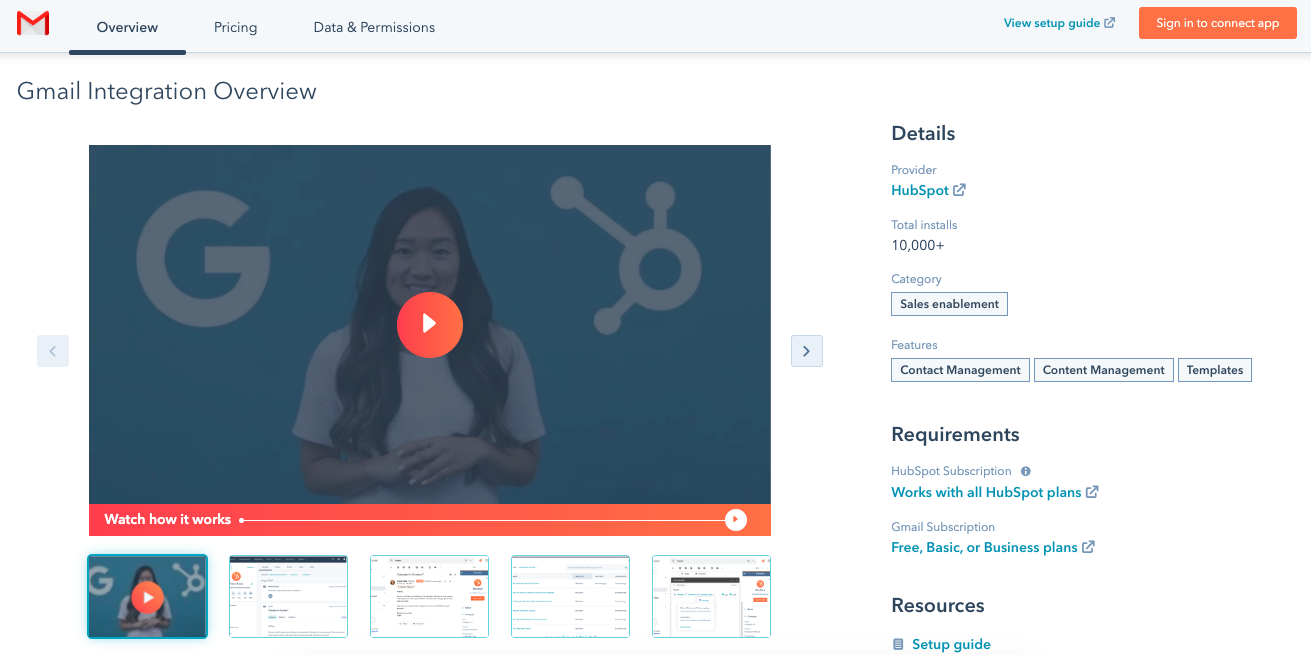Open the View setup guide link
The width and height of the screenshot is (1311, 655).
point(1051,23)
